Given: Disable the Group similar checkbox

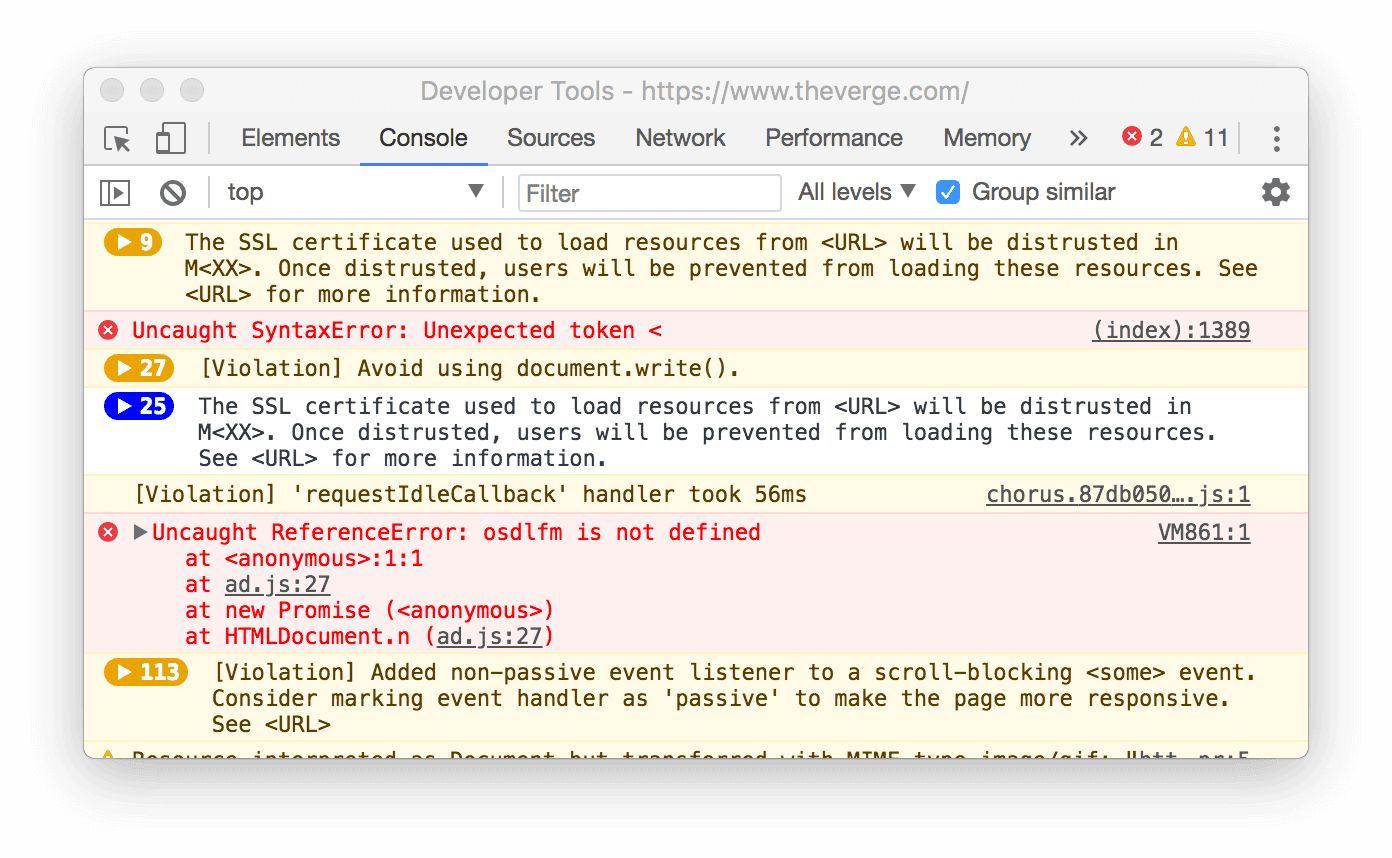Looking at the screenshot, I should pyautogui.click(x=947, y=192).
